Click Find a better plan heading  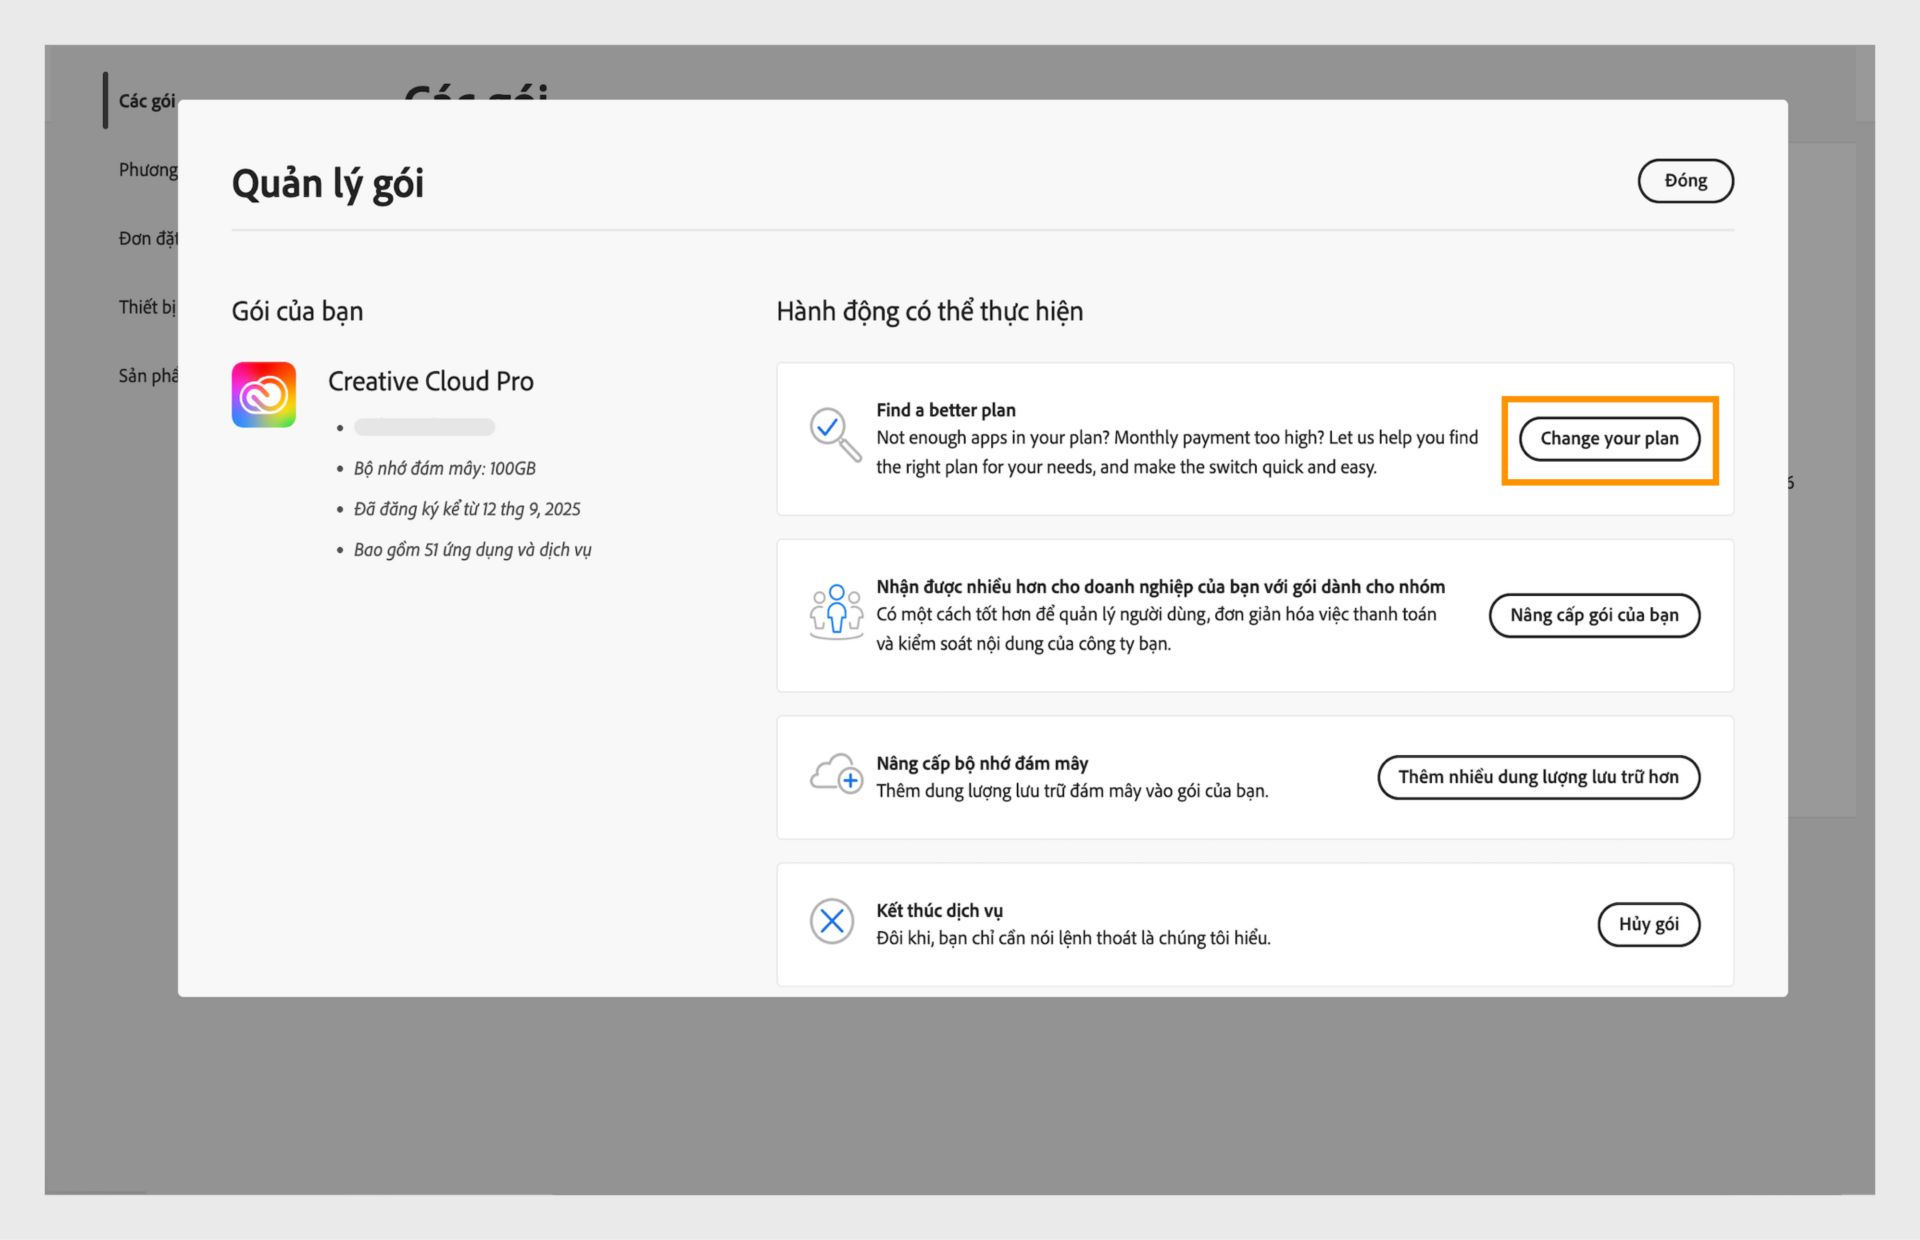coord(945,410)
